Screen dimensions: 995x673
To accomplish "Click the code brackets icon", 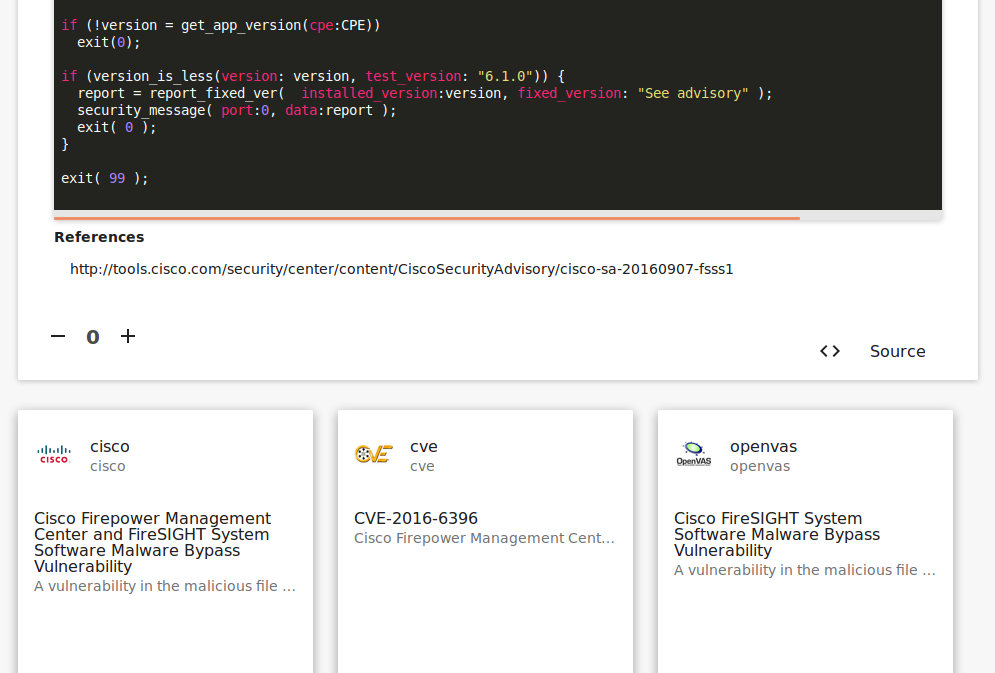I will point(830,351).
